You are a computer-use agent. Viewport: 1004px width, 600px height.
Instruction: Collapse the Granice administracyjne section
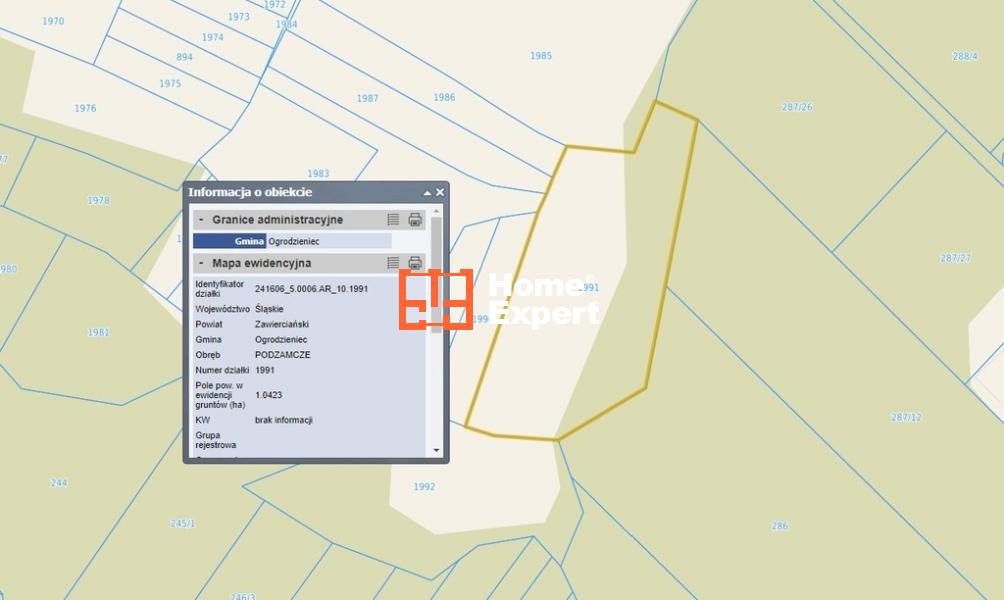[201, 220]
